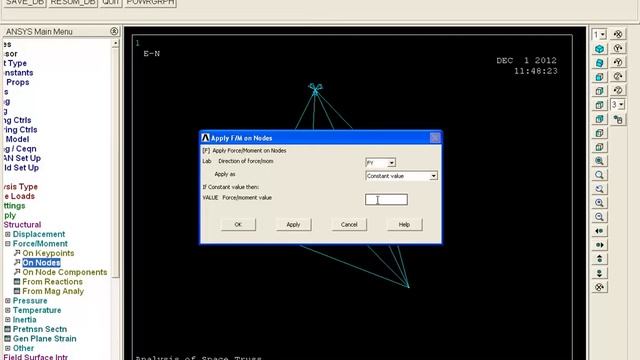Expand the Displacement tree node
This screenshot has width=640, height=360.
(x=7, y=234)
